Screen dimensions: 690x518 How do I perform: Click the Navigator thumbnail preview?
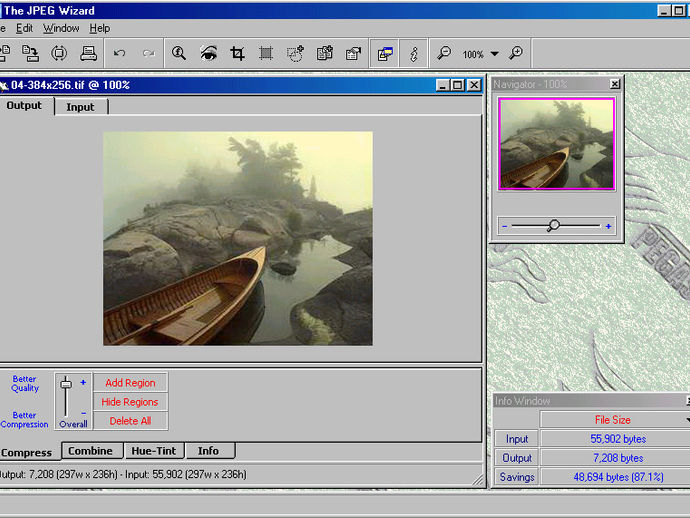pos(556,144)
